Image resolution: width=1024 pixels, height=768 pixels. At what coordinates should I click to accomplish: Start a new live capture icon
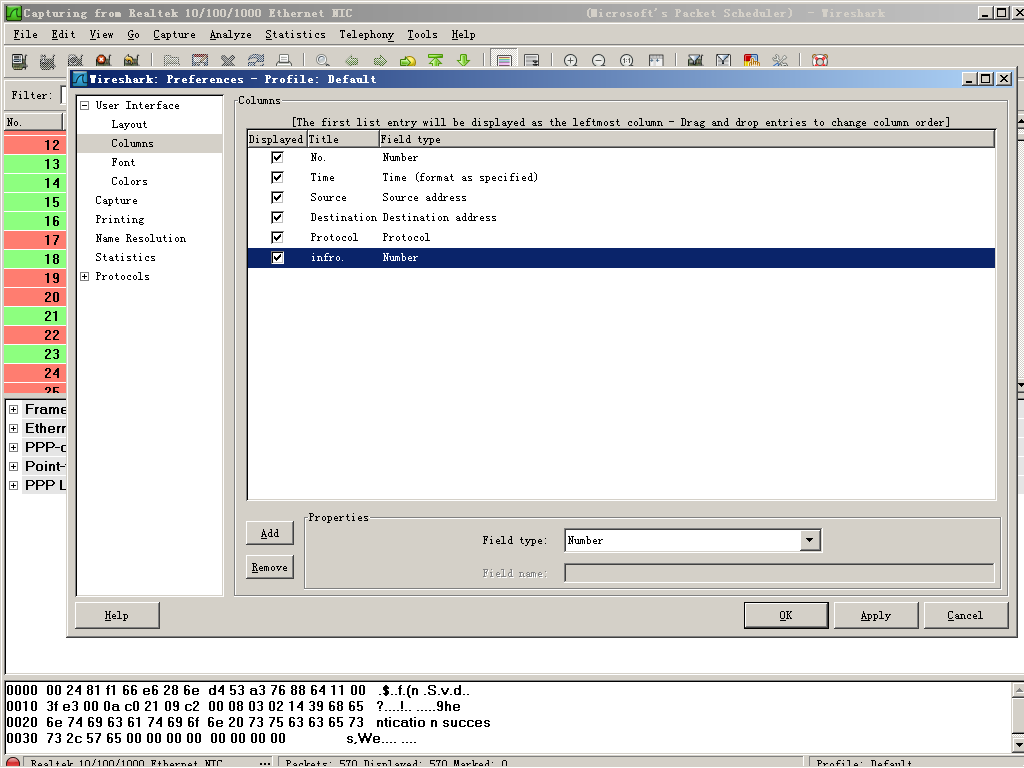[75, 61]
